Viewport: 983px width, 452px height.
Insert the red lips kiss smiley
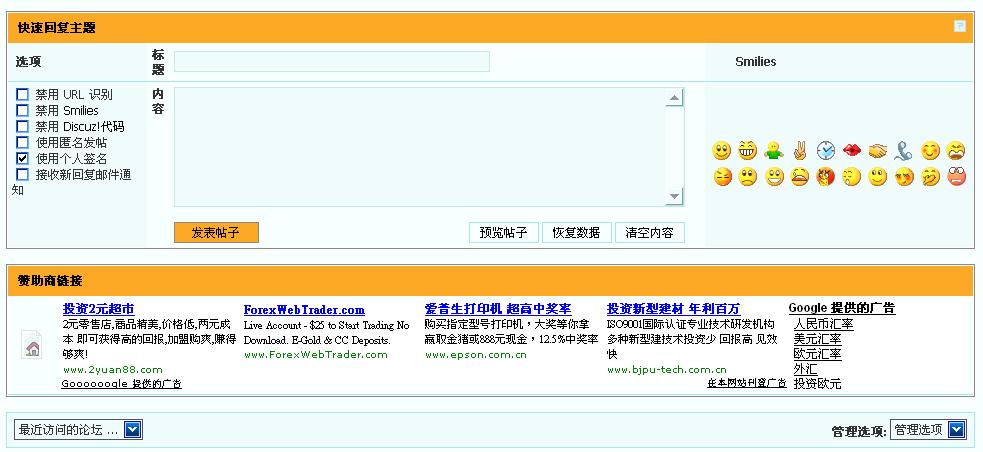click(x=852, y=150)
